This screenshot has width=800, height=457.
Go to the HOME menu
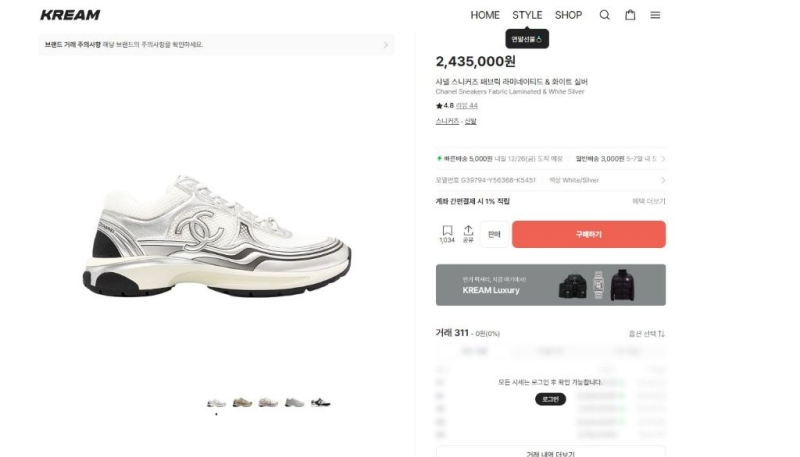pyautogui.click(x=485, y=15)
